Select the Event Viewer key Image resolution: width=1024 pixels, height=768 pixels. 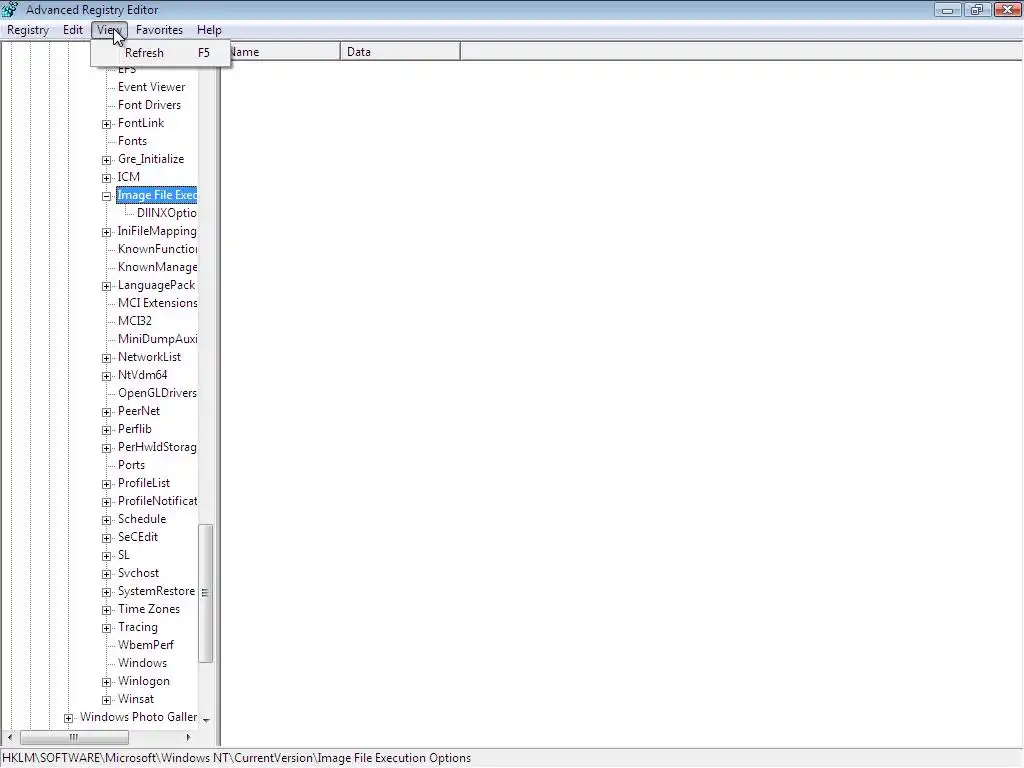pyautogui.click(x=152, y=87)
